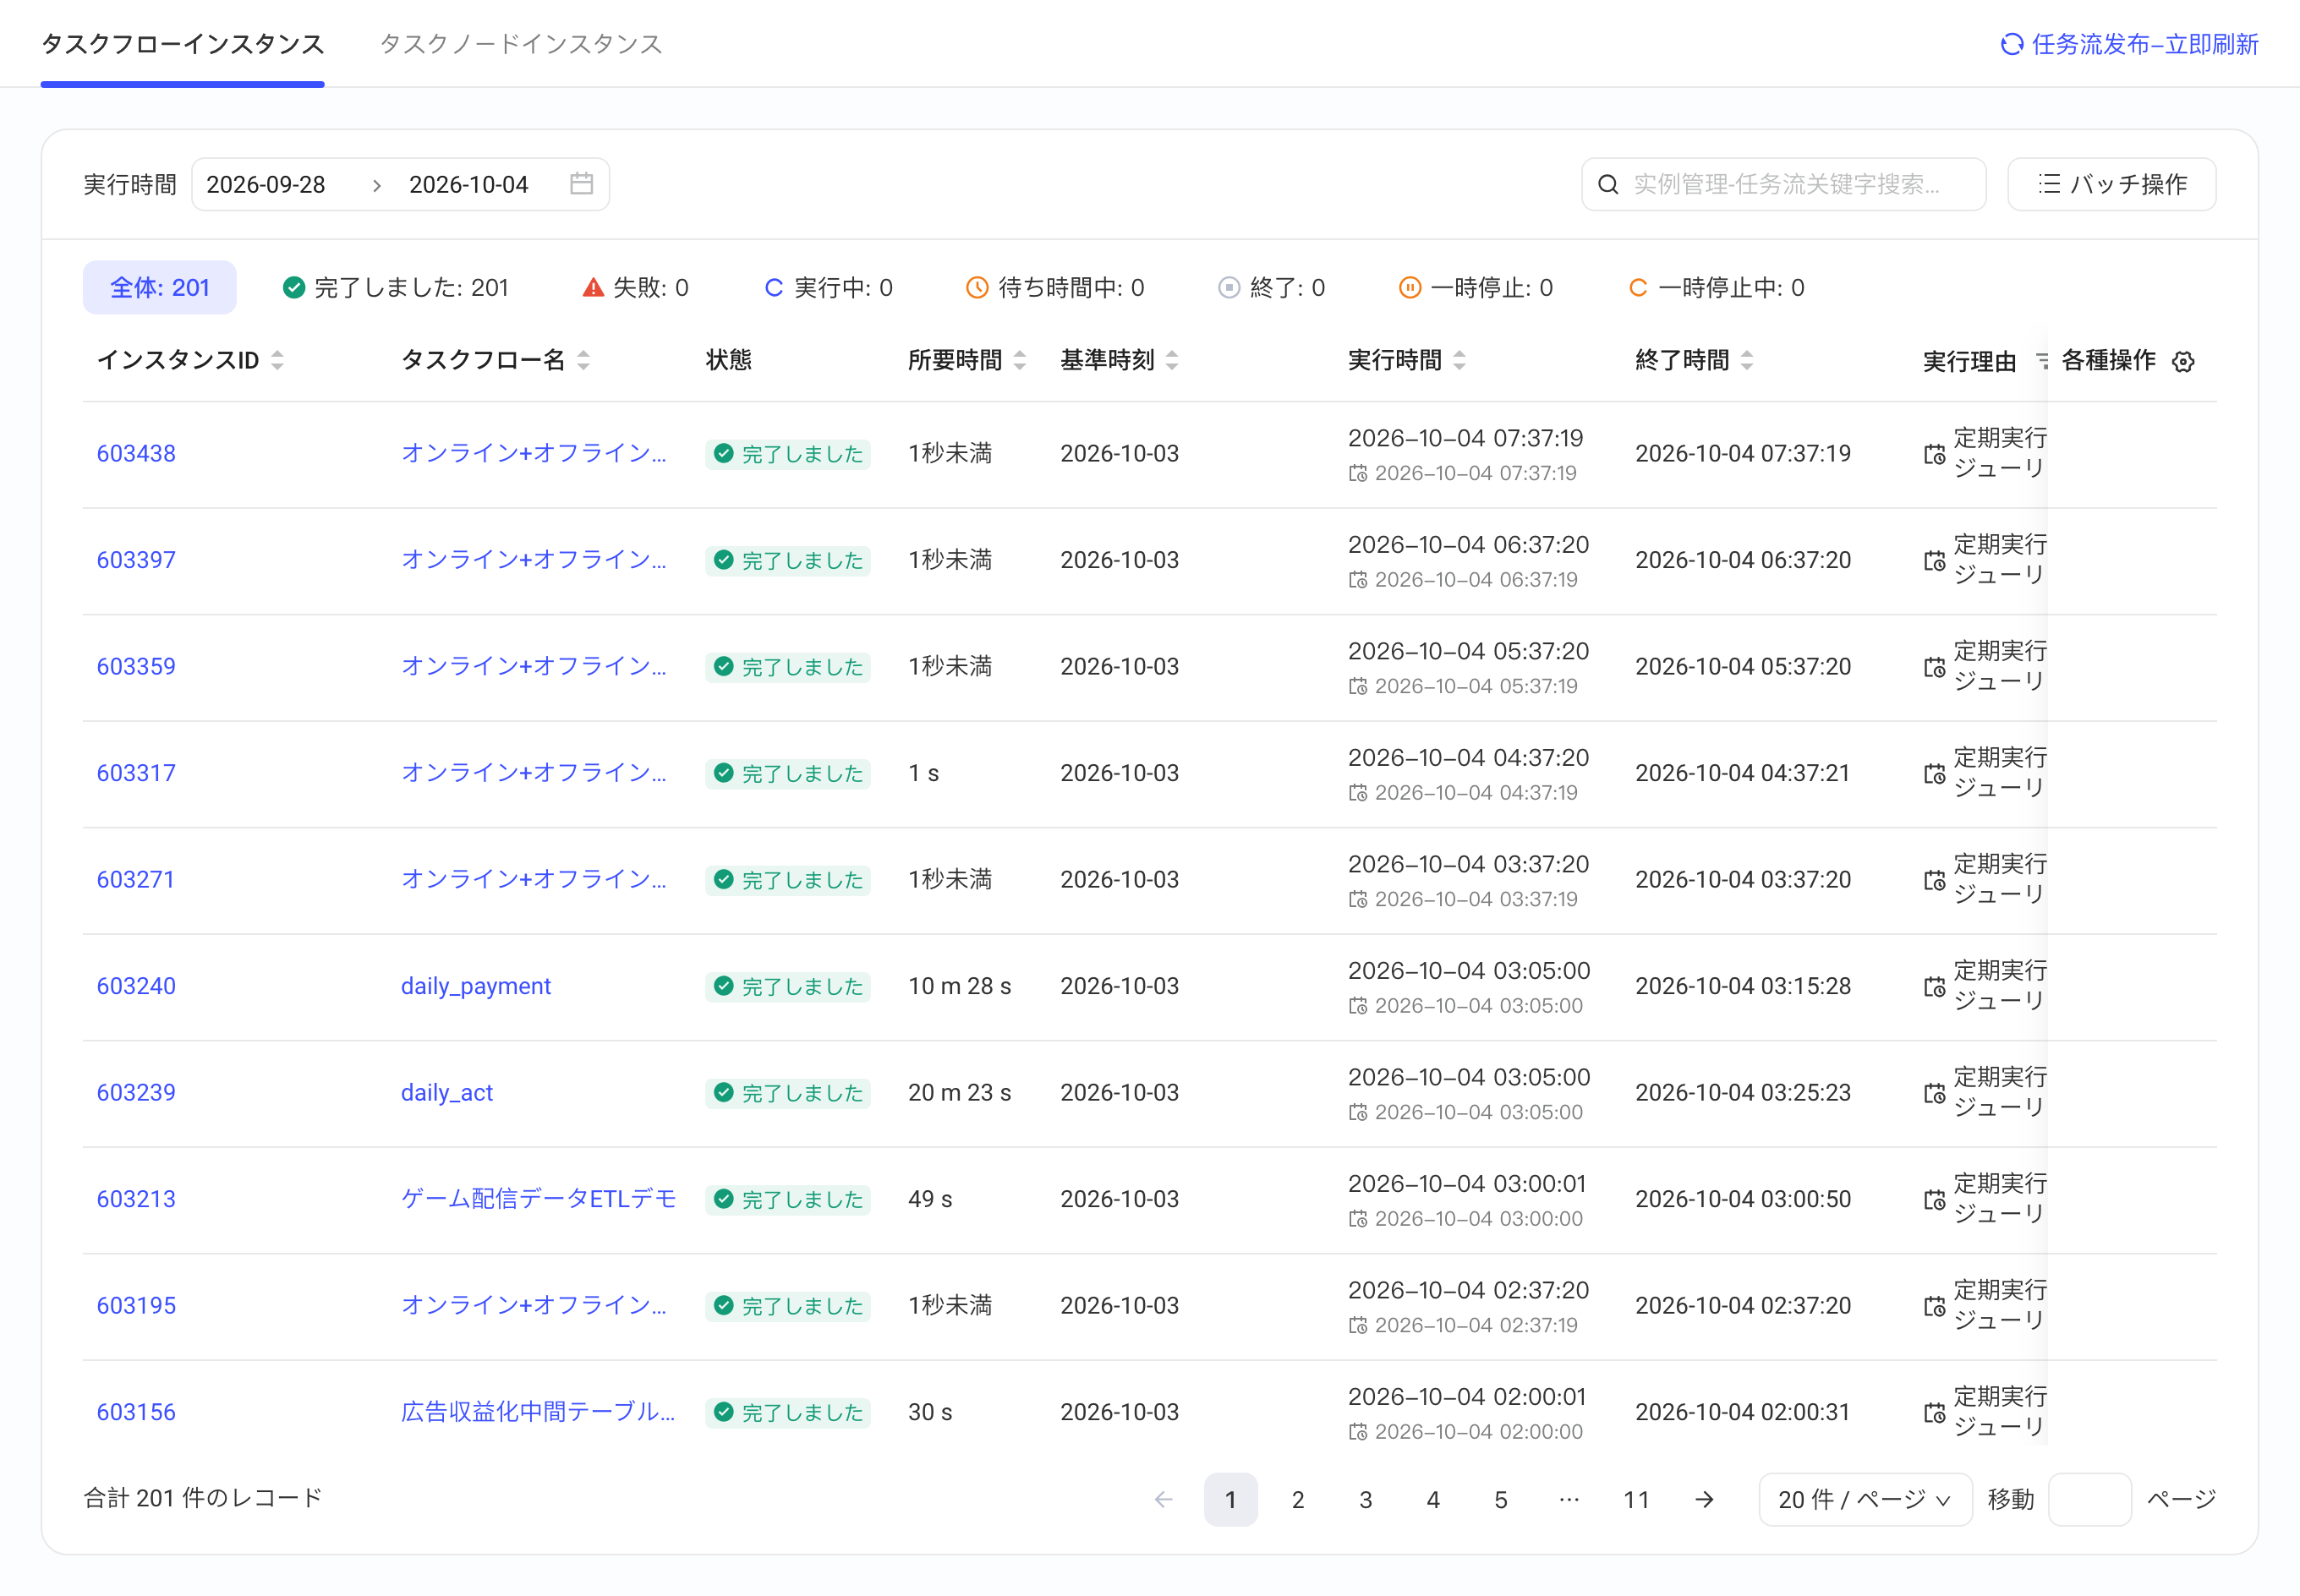The image size is (2300, 1596).
Task: Click the previous page arrow
Action: (x=1163, y=1499)
